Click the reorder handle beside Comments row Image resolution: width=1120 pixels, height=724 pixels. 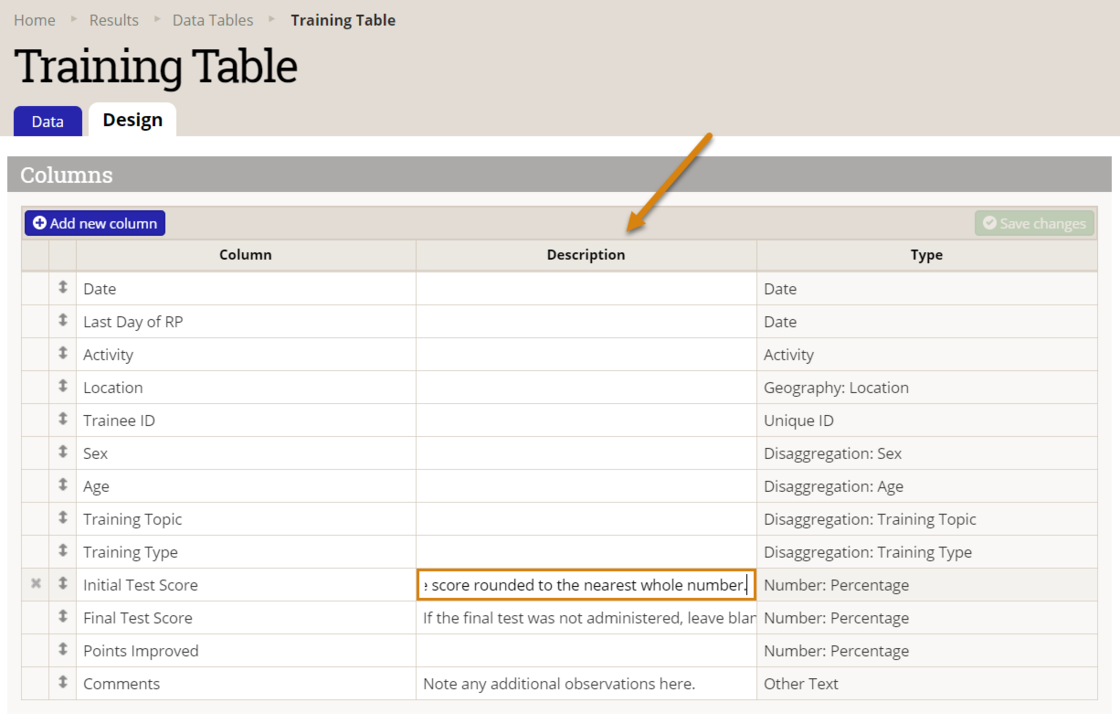tap(62, 683)
